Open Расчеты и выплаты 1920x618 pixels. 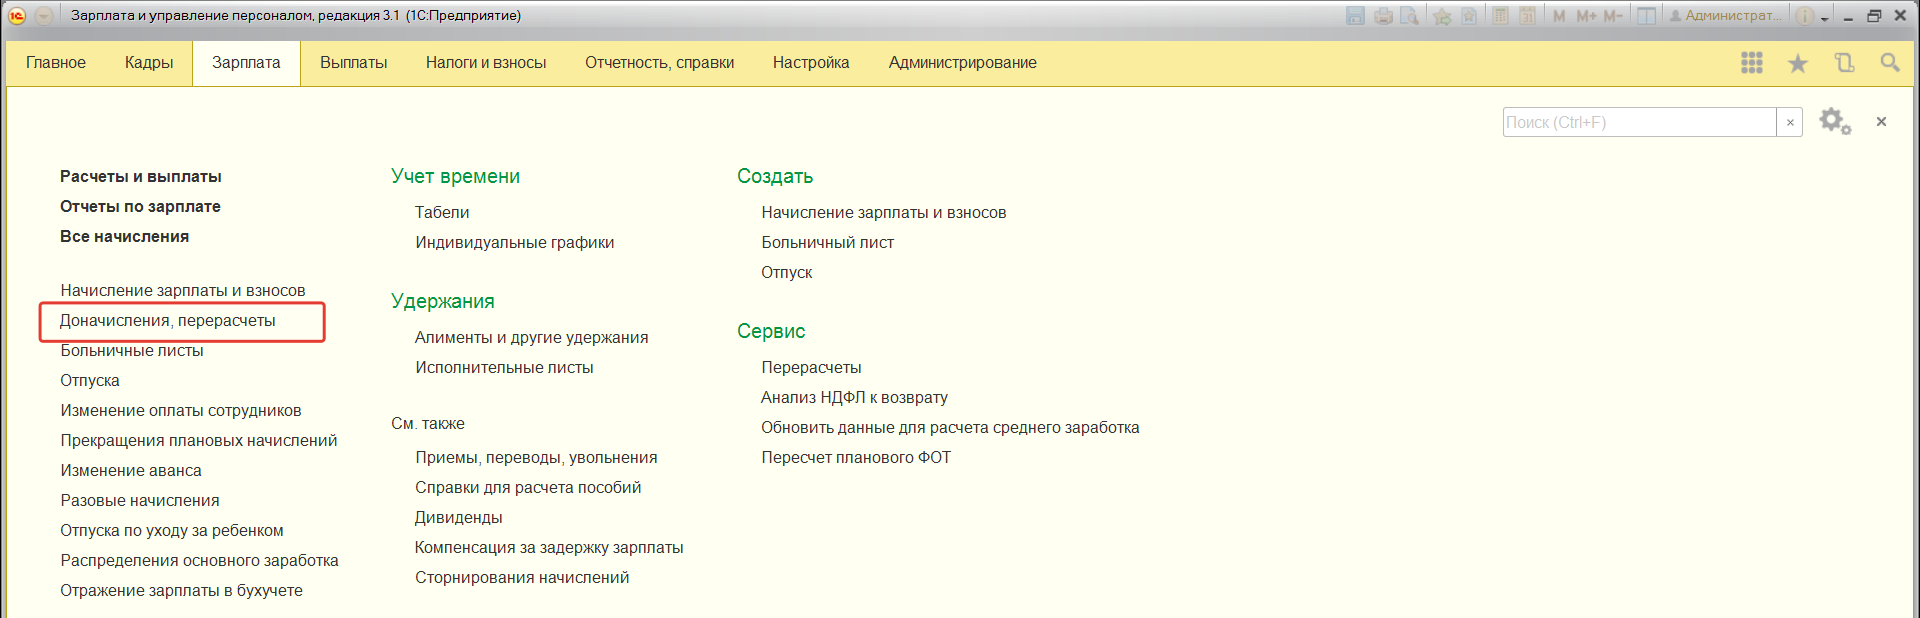pyautogui.click(x=141, y=176)
